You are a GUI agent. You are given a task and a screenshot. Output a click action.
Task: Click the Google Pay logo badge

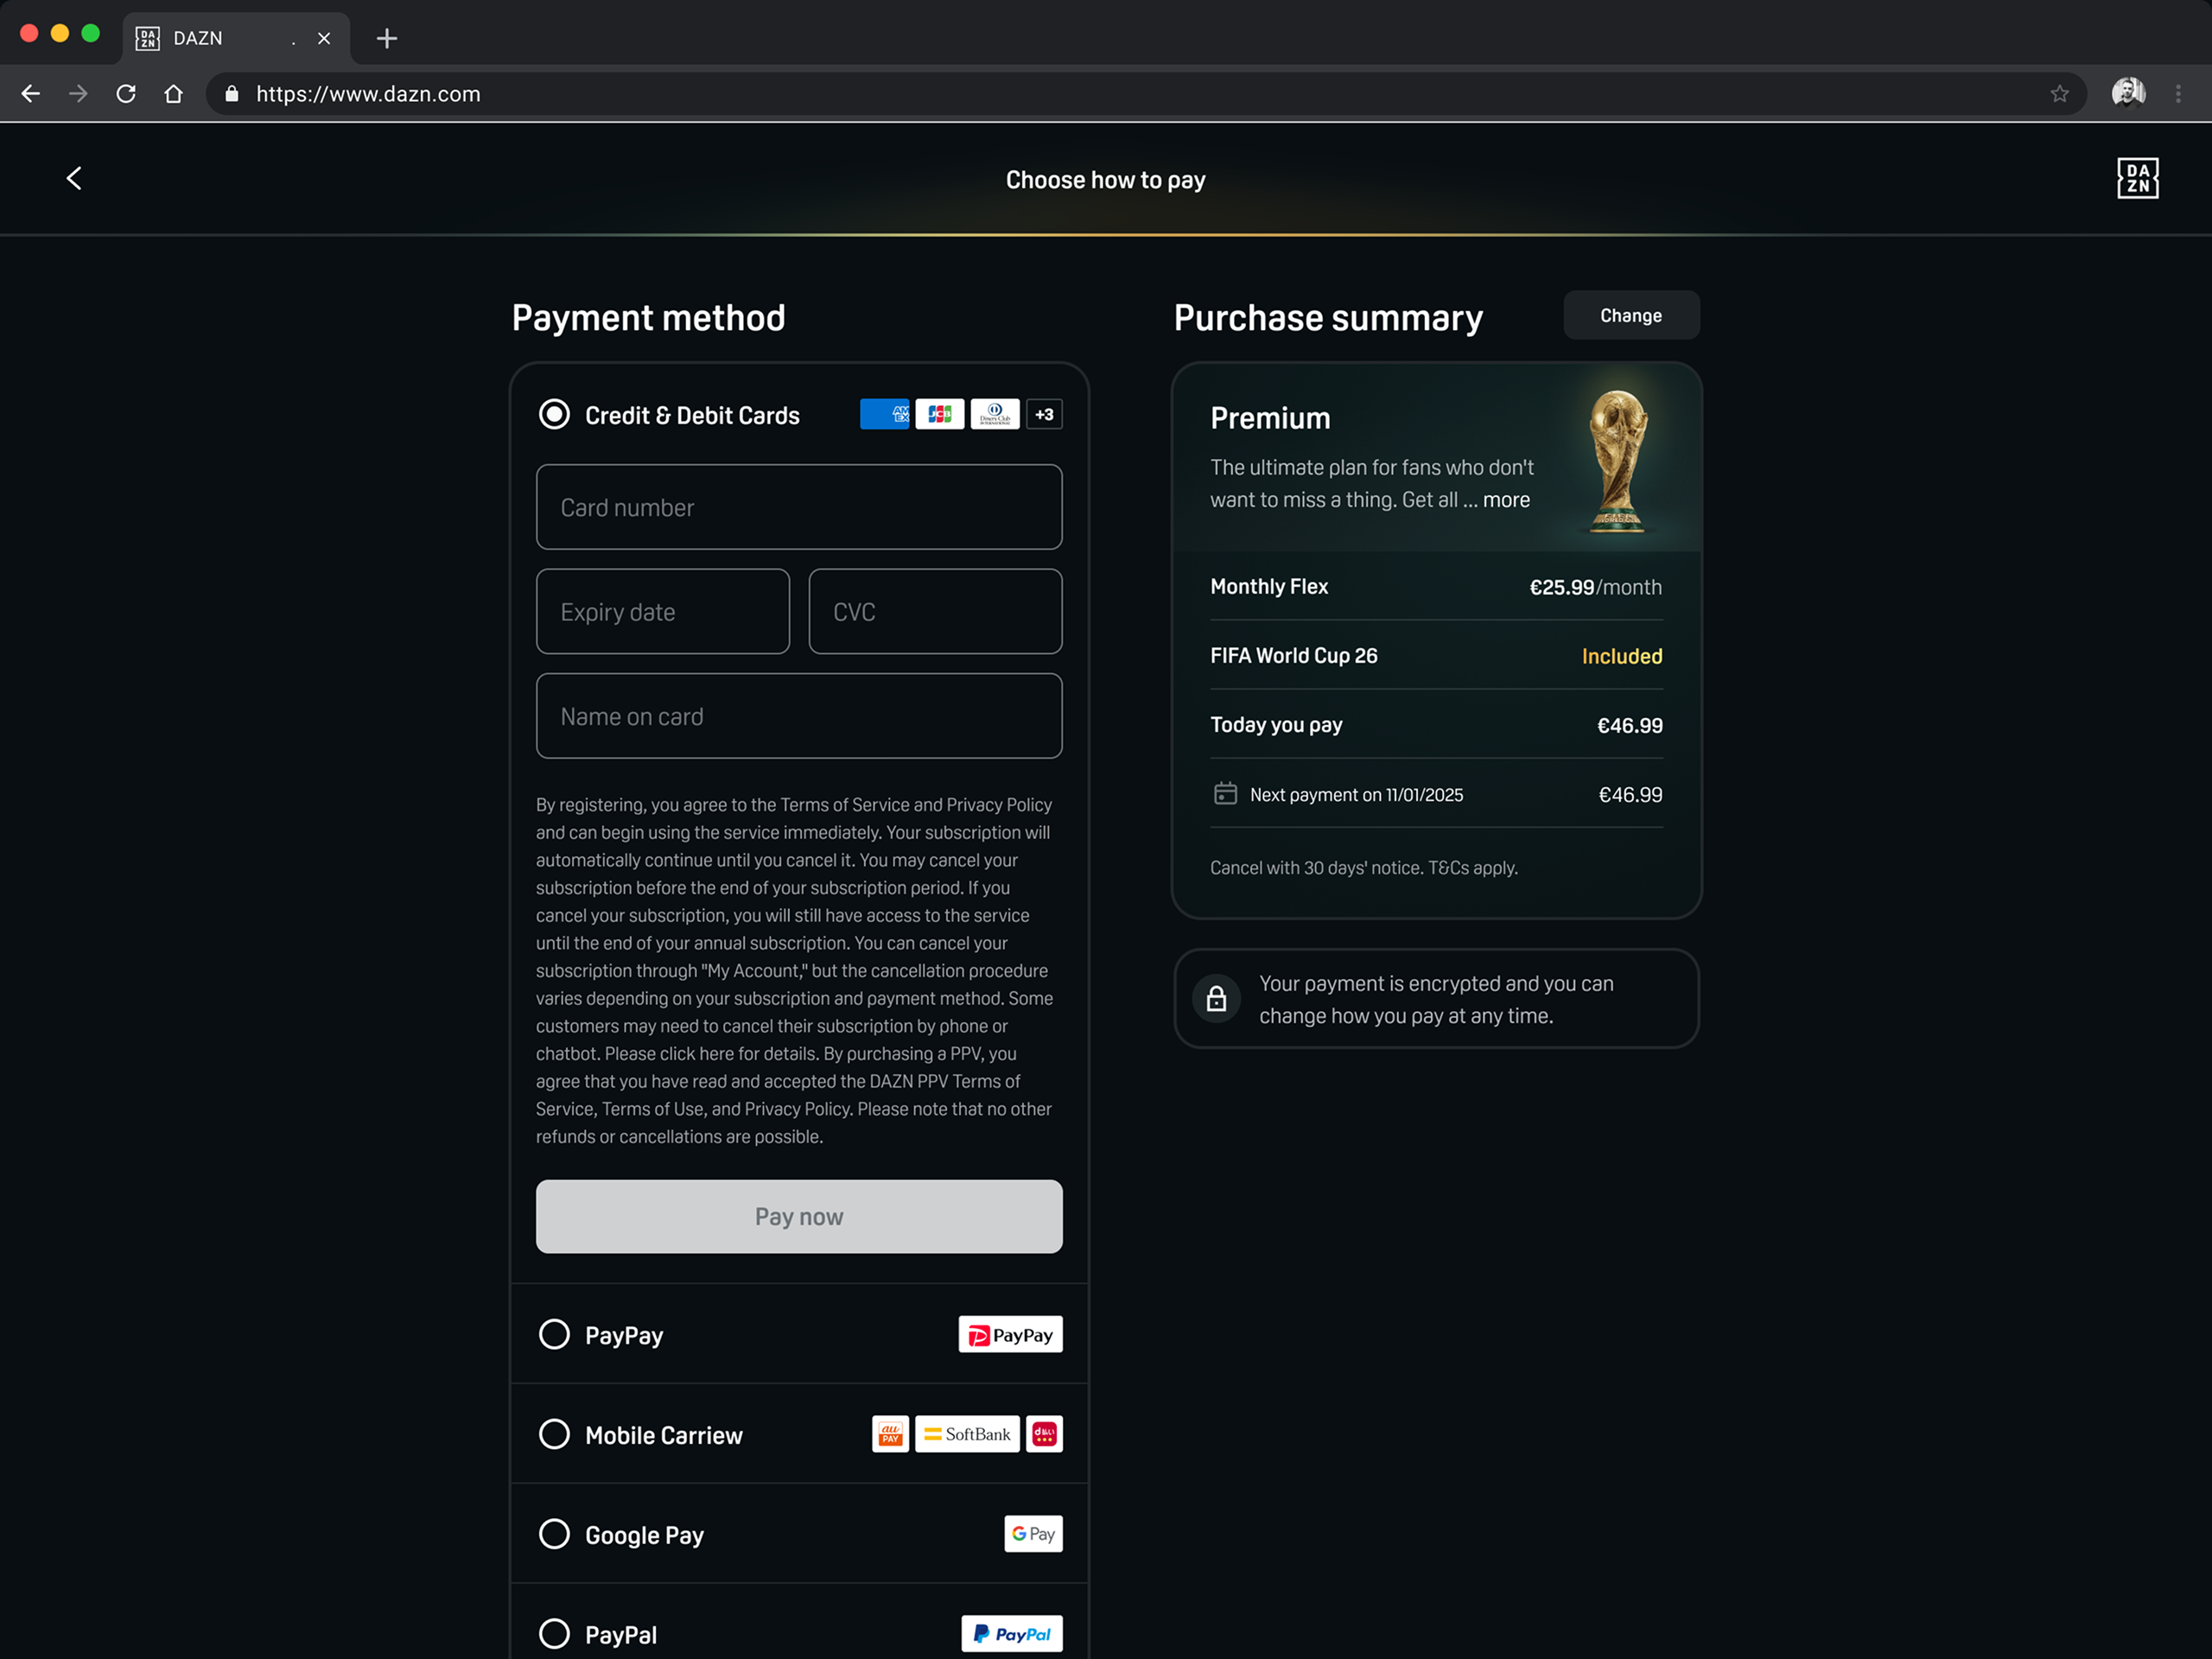(x=1033, y=1534)
